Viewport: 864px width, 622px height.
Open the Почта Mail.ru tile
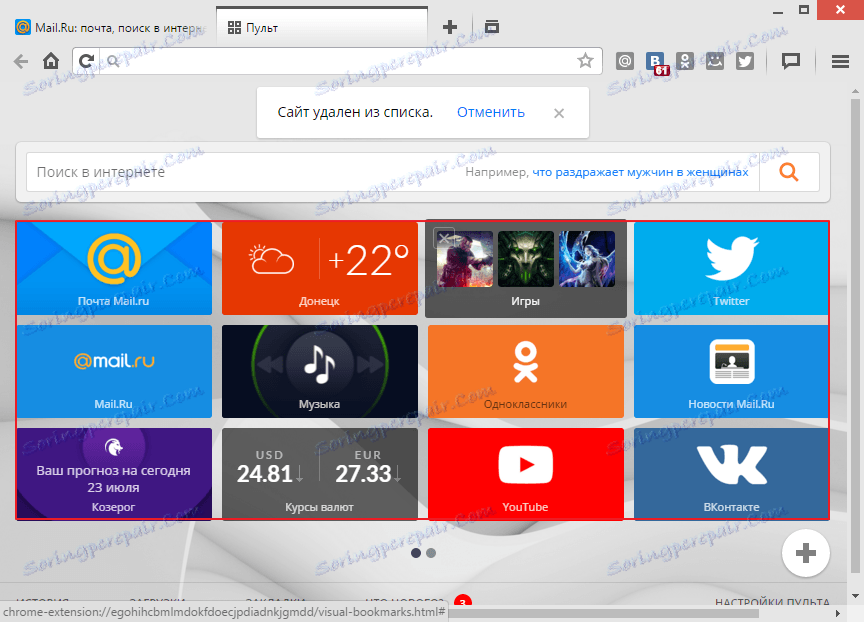114,268
